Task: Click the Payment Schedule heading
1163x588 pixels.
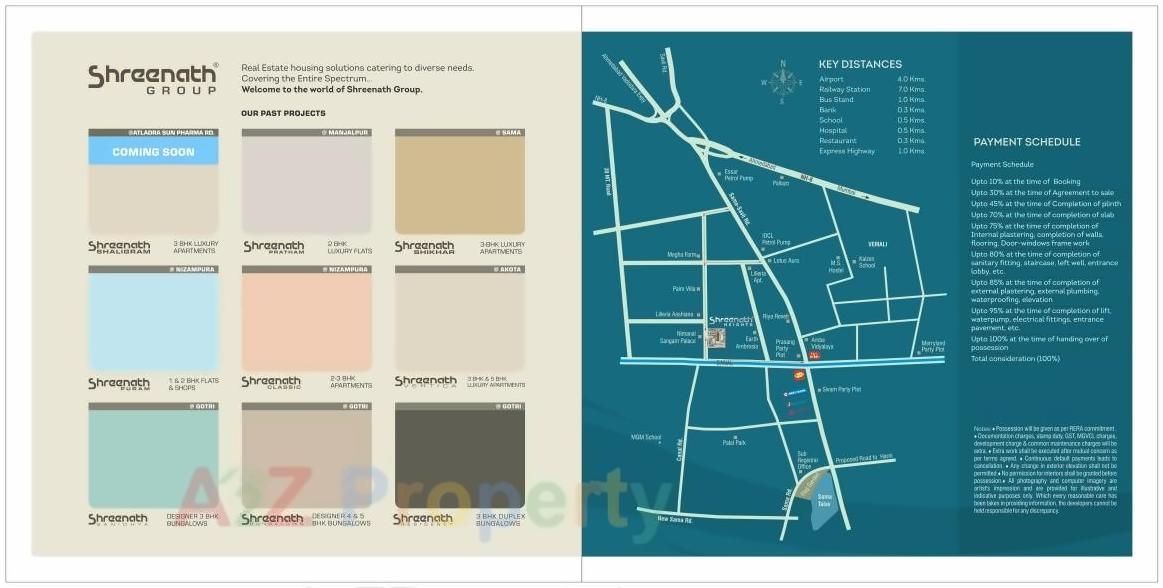Action: click(1026, 142)
